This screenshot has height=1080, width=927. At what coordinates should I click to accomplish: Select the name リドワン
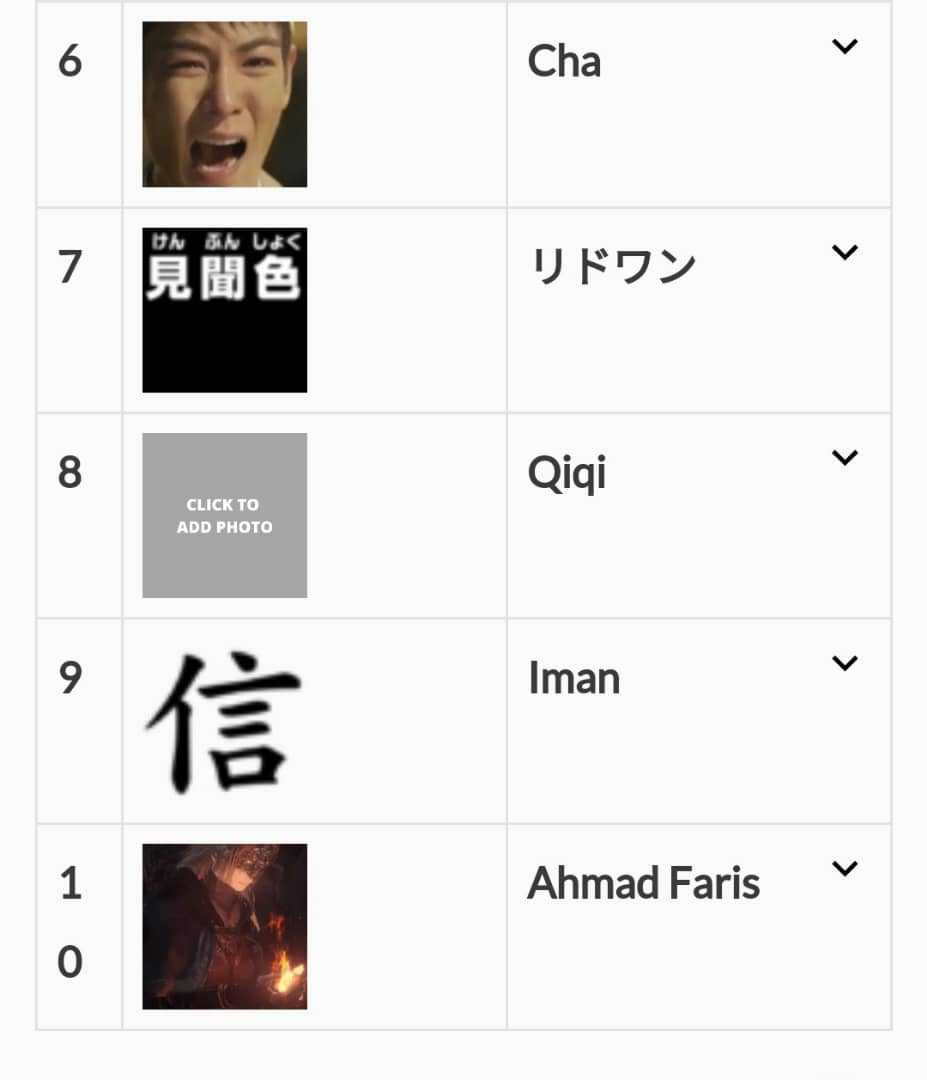(613, 267)
